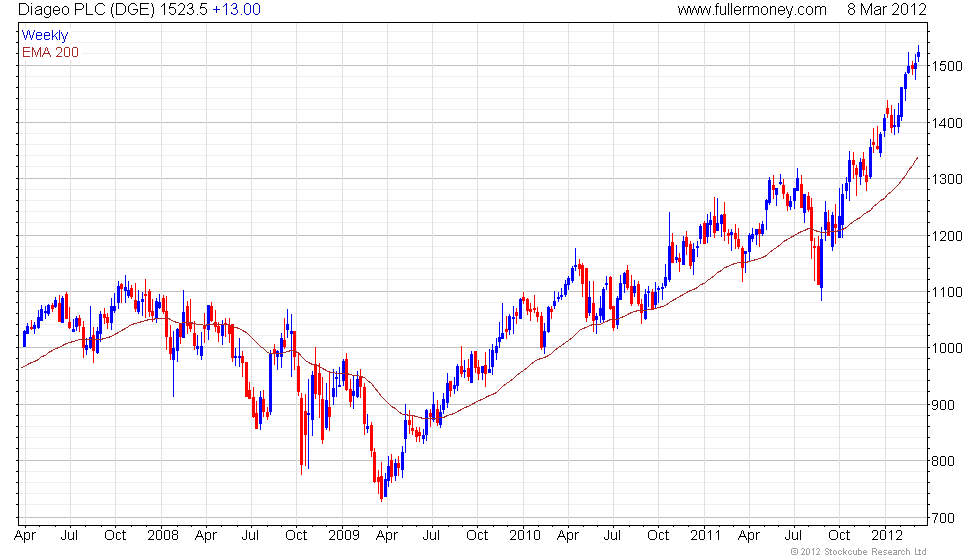Click the Diageo PLC (DGE) title
Image resolution: width=980 pixels, height=560 pixels.
[86, 10]
